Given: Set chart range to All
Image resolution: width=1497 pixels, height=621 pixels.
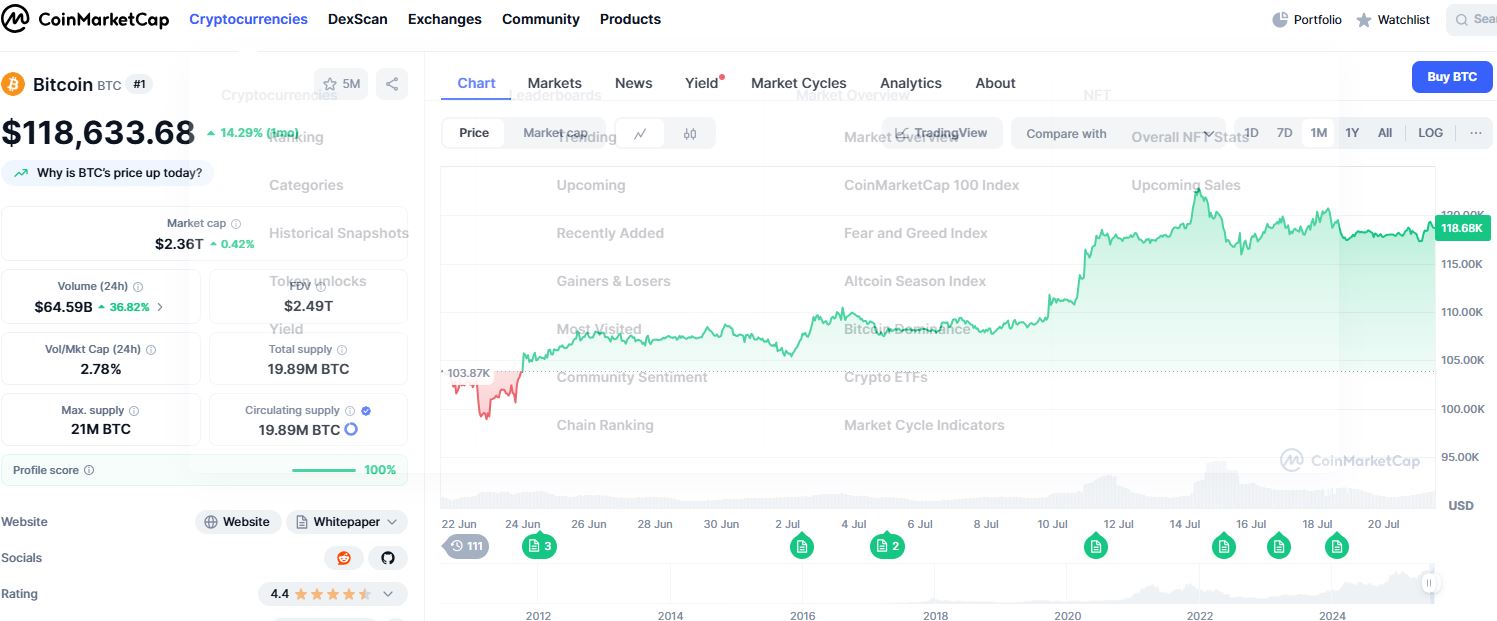Looking at the screenshot, I should (1384, 133).
